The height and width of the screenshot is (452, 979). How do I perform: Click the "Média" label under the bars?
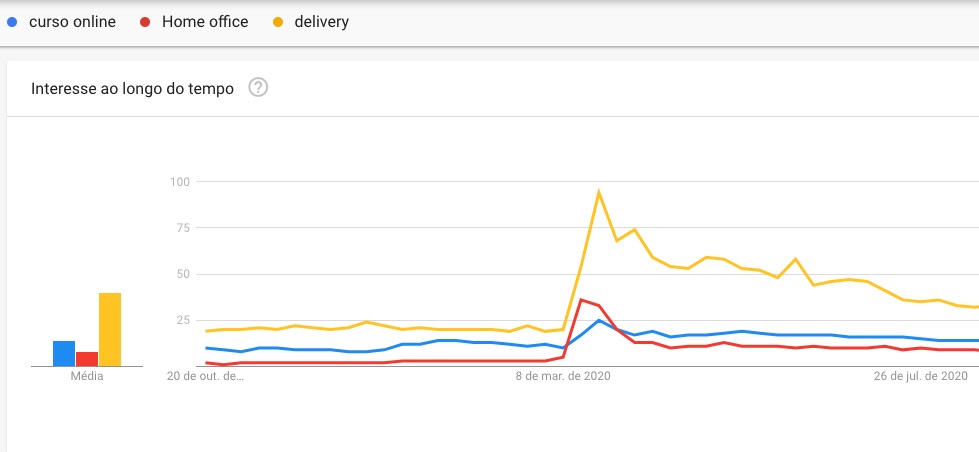87,377
